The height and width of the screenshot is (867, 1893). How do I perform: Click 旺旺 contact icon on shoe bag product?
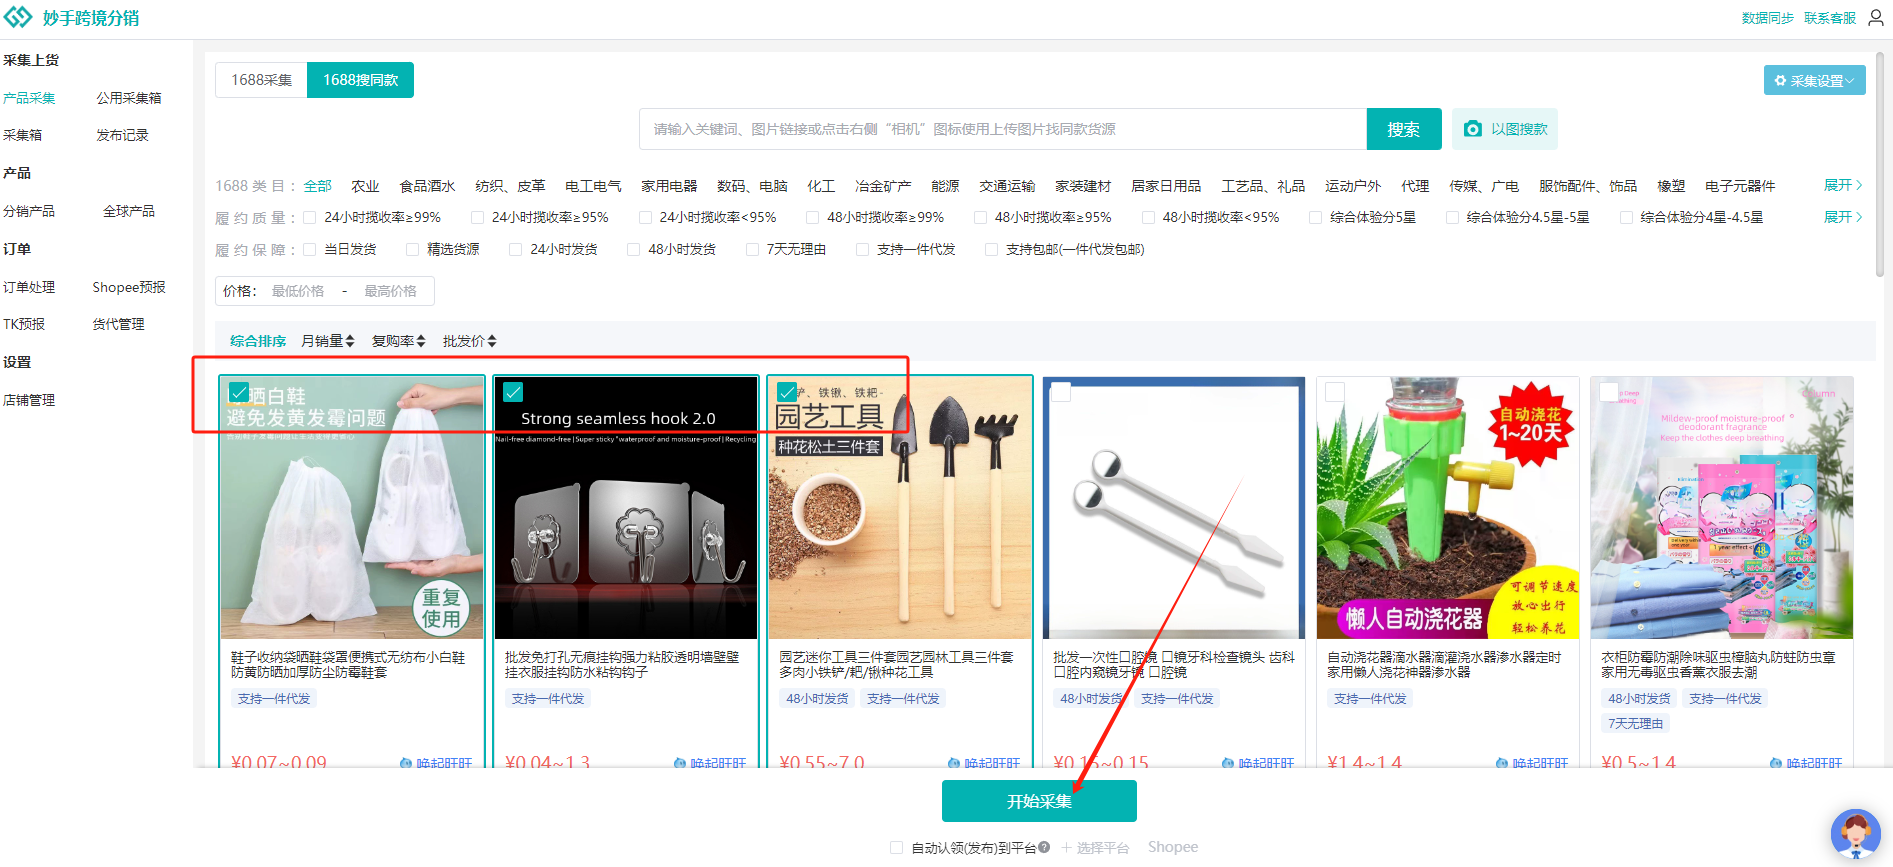coord(406,763)
